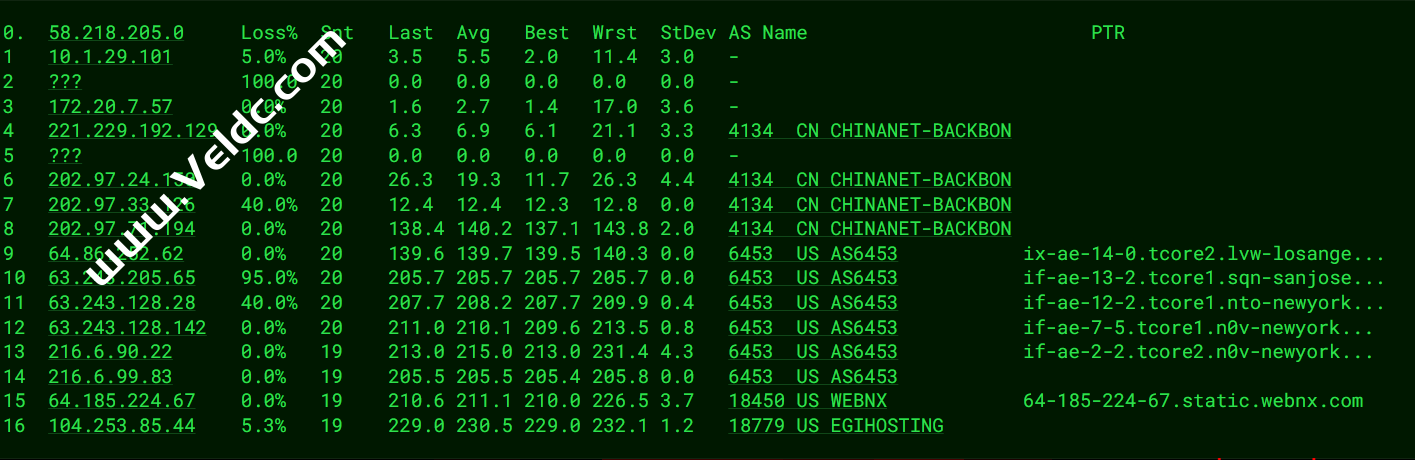1415x460 pixels.
Task: Select the 63.243.128.142 hop address
Action: pyautogui.click(x=127, y=328)
